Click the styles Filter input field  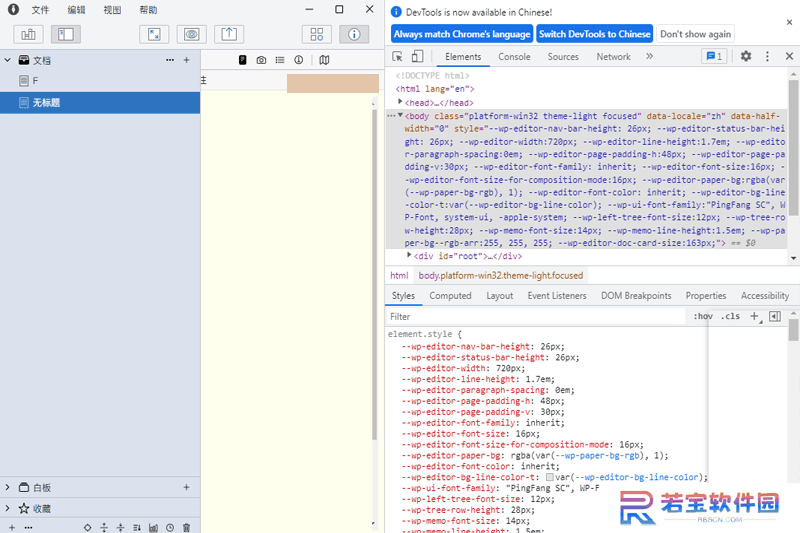(x=535, y=317)
